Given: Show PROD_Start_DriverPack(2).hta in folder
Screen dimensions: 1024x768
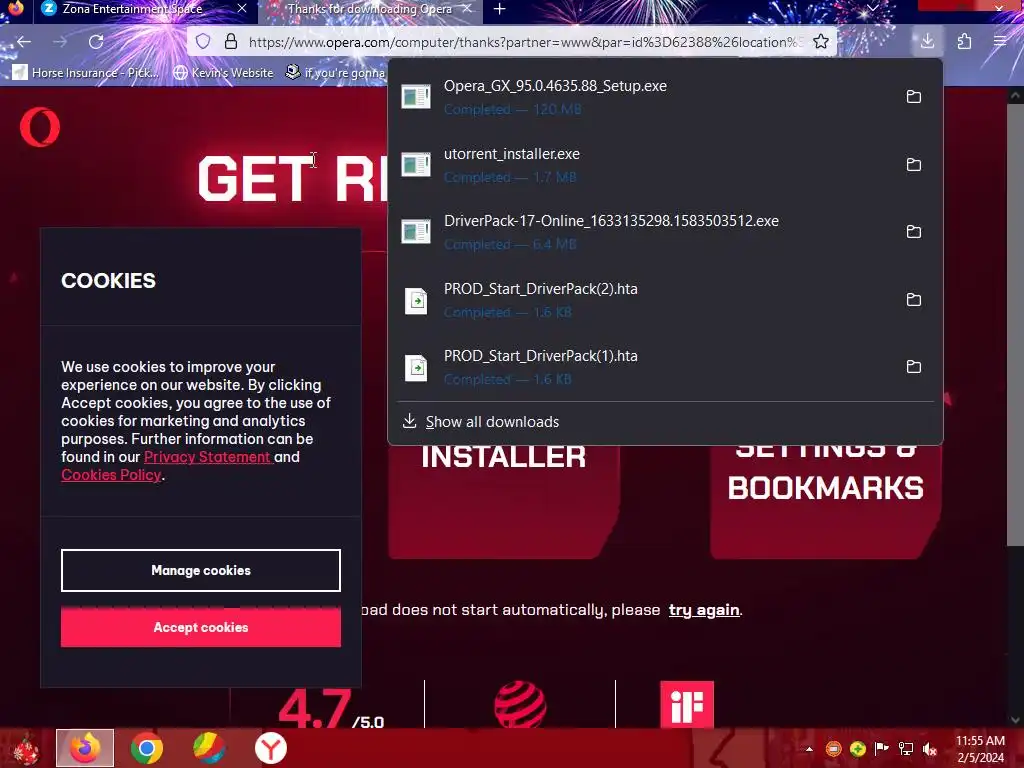Looking at the screenshot, I should click(914, 300).
